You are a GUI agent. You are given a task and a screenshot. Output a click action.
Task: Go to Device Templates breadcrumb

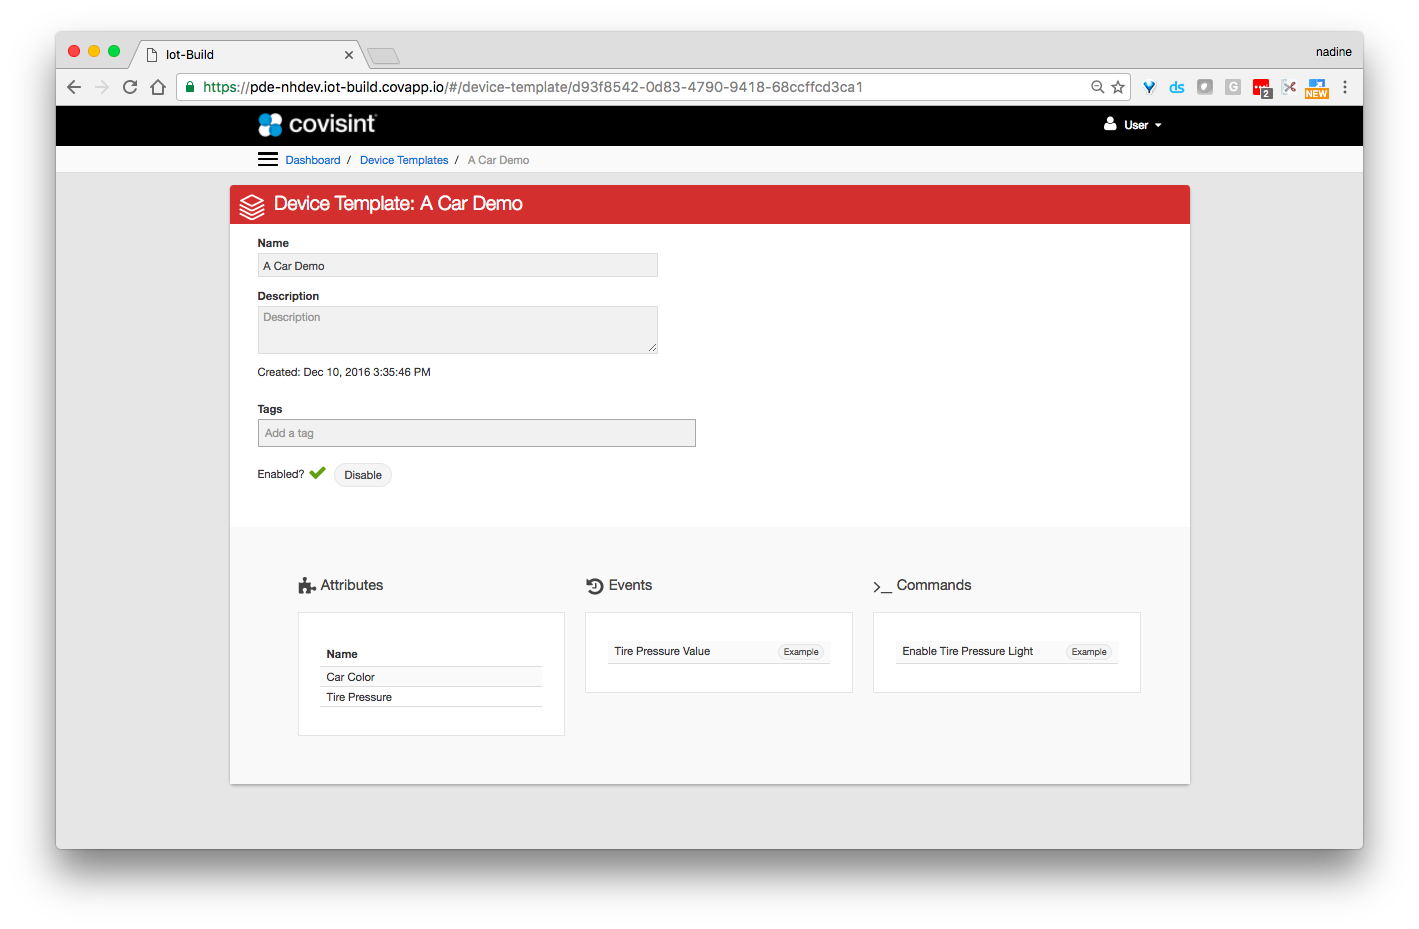point(404,160)
